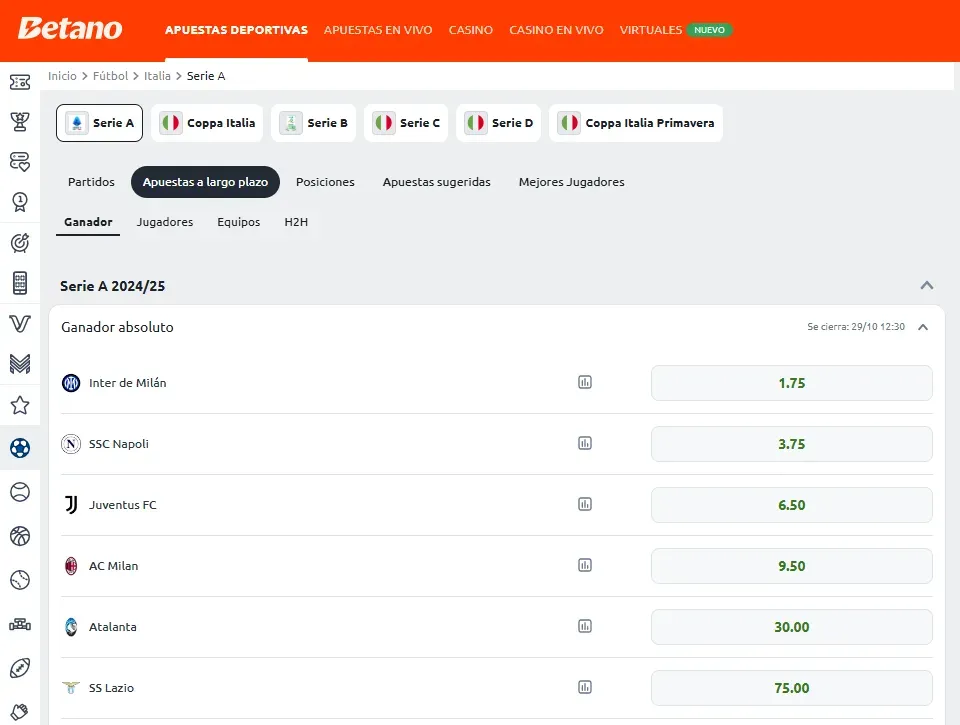Choose the Coppa Italia Primavera chip

(636, 123)
